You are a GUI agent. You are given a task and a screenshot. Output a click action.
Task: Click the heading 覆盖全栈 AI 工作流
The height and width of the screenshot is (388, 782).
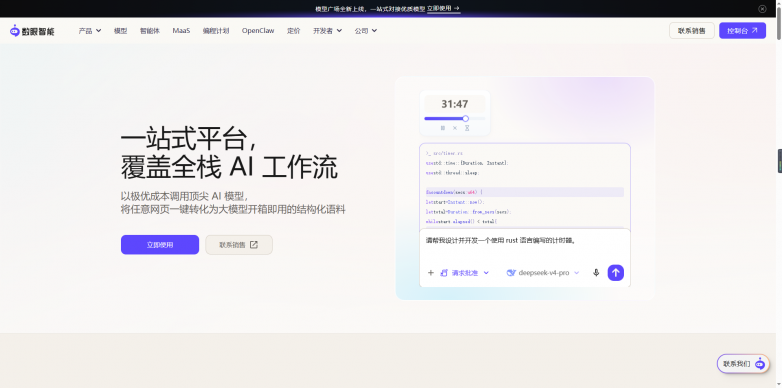pyautogui.click(x=229, y=168)
